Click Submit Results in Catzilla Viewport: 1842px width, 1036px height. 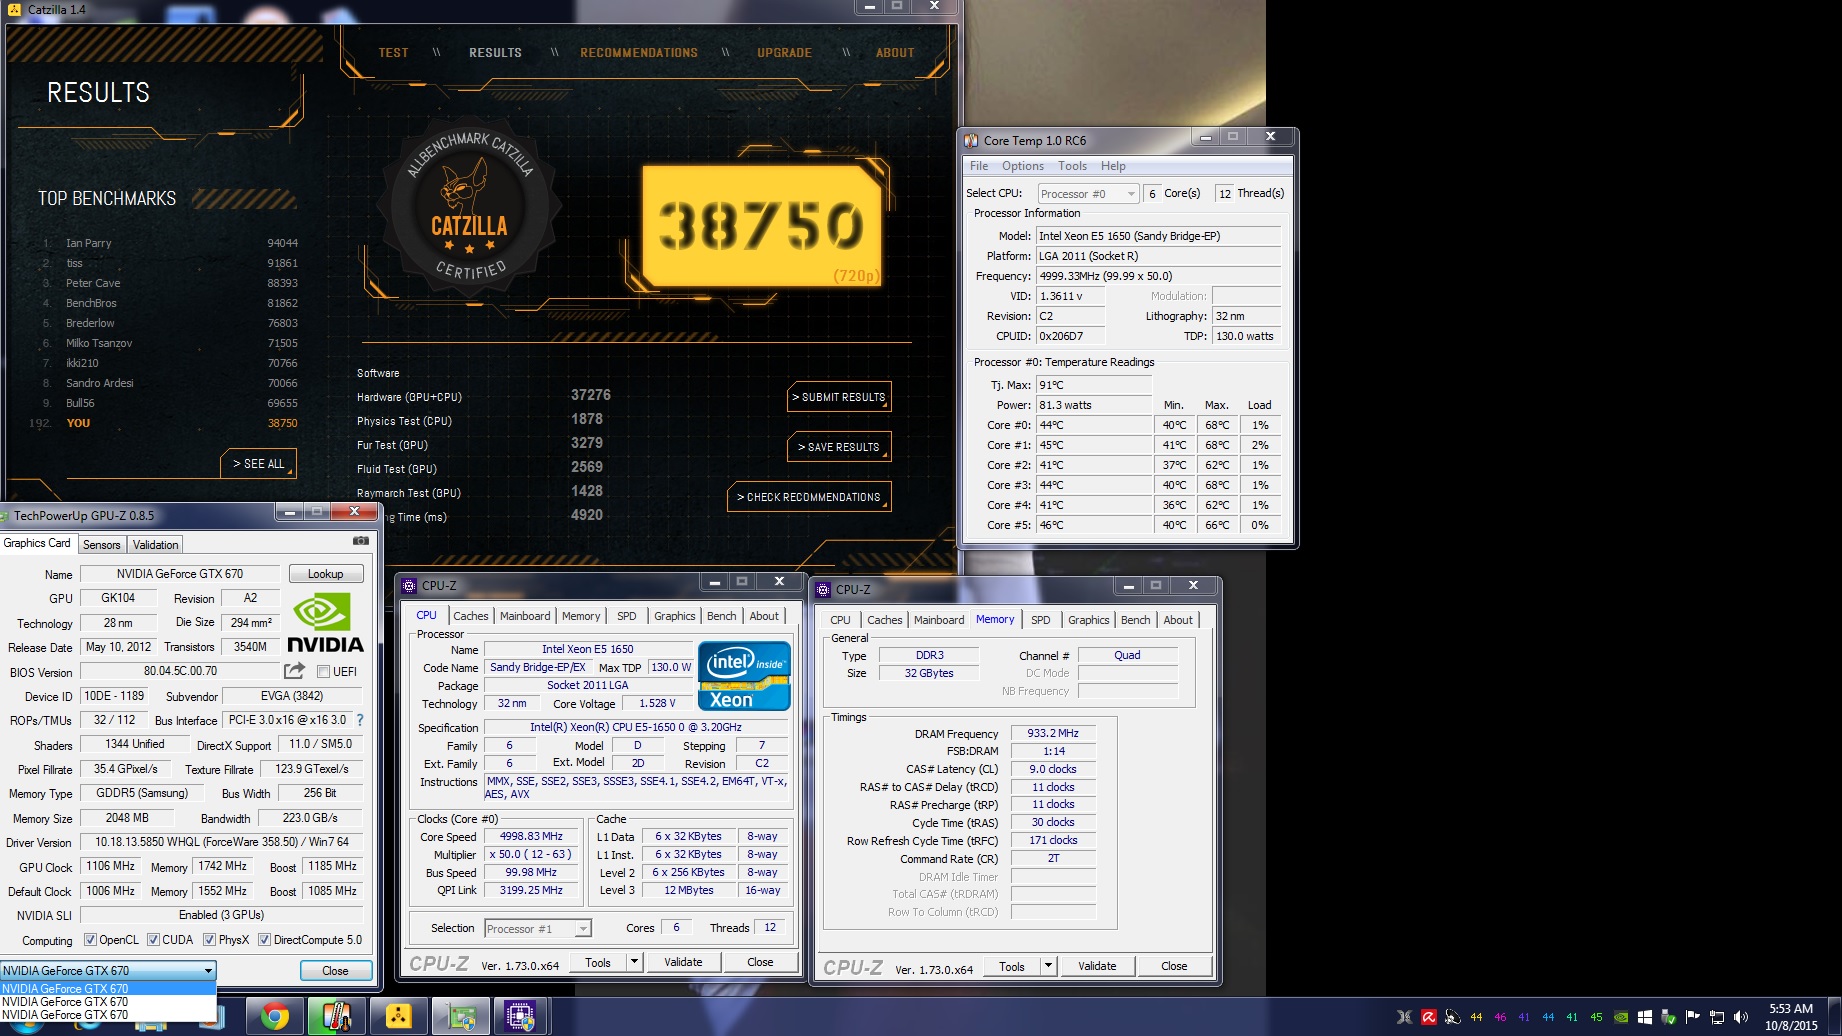pos(838,397)
